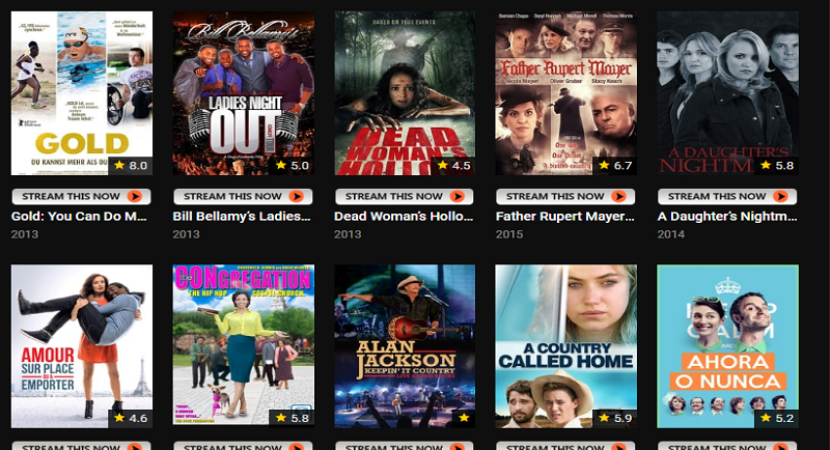Open A Daughter's Nightmare poster
The image size is (830, 450).
[x=728, y=93]
